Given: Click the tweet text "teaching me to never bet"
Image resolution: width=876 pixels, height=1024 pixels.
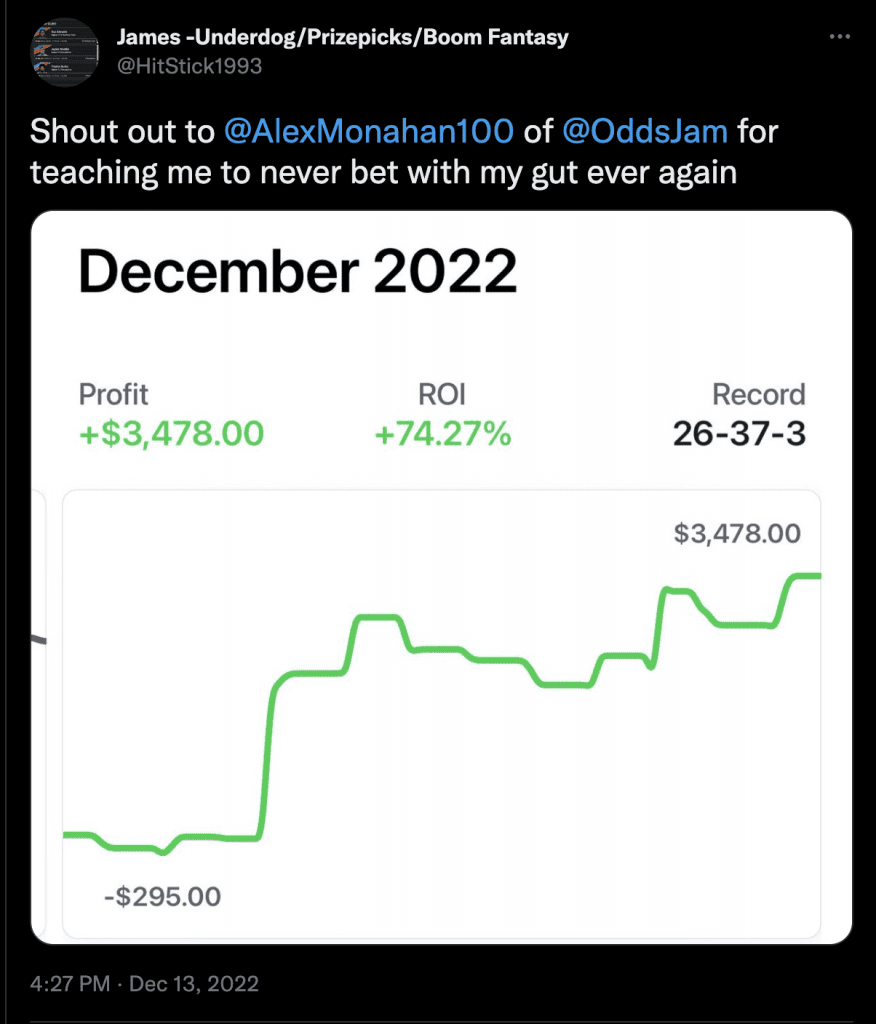Looking at the screenshot, I should coord(210,173).
